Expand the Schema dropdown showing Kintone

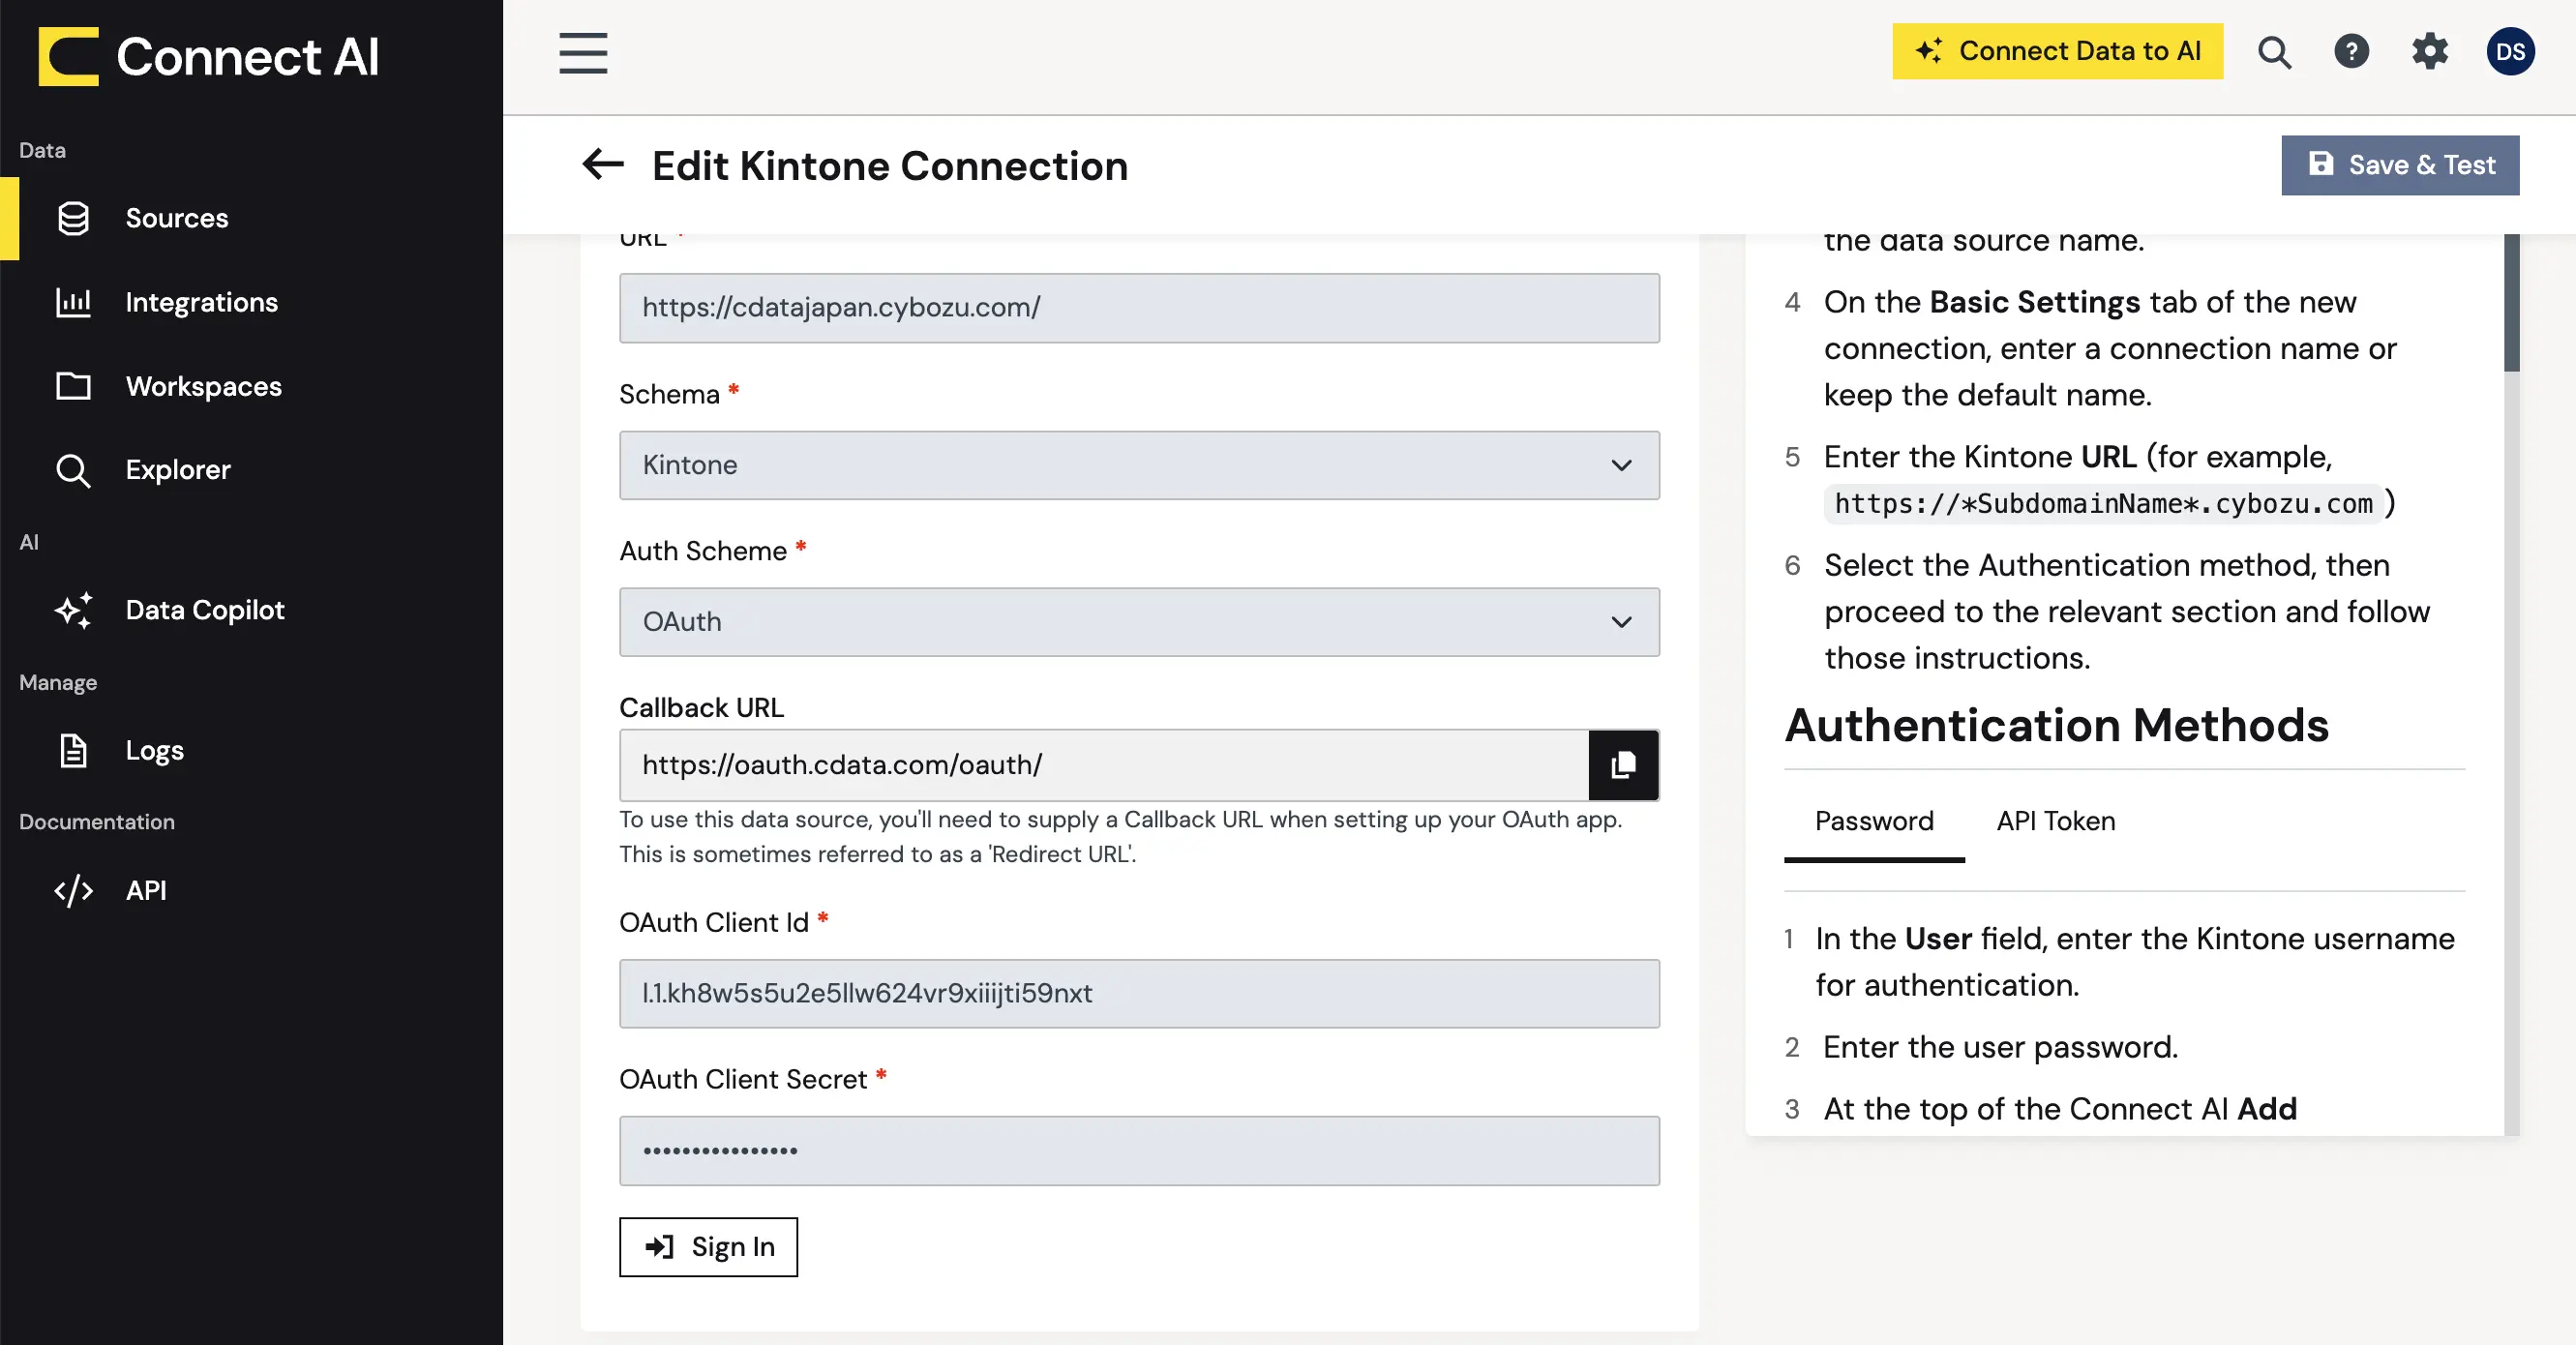[1139, 465]
